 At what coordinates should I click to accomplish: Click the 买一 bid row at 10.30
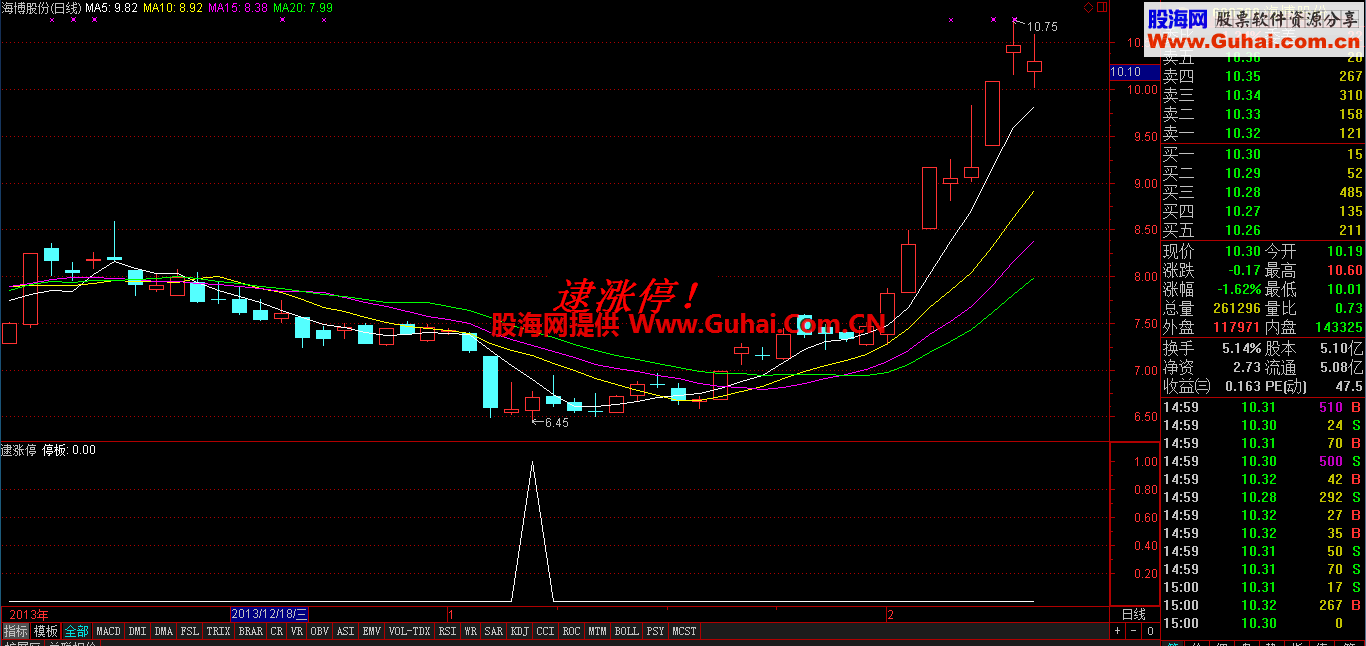(x=1262, y=154)
